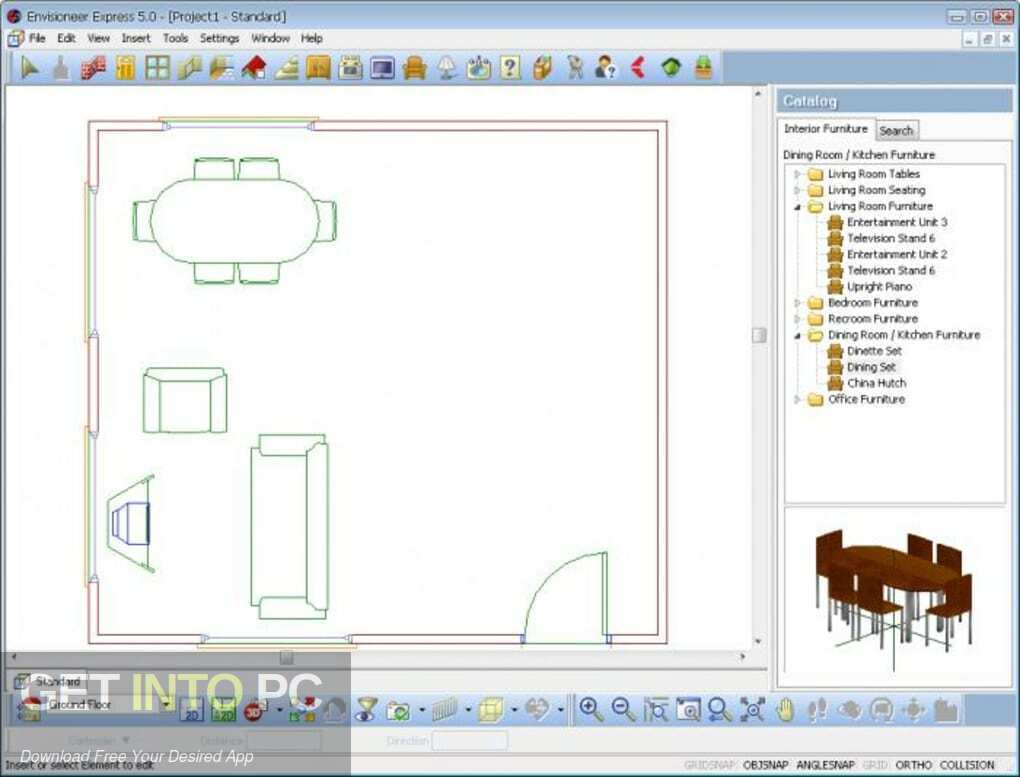This screenshot has width=1020, height=777.
Task: Click the funnel display filter icon
Action: (367, 710)
